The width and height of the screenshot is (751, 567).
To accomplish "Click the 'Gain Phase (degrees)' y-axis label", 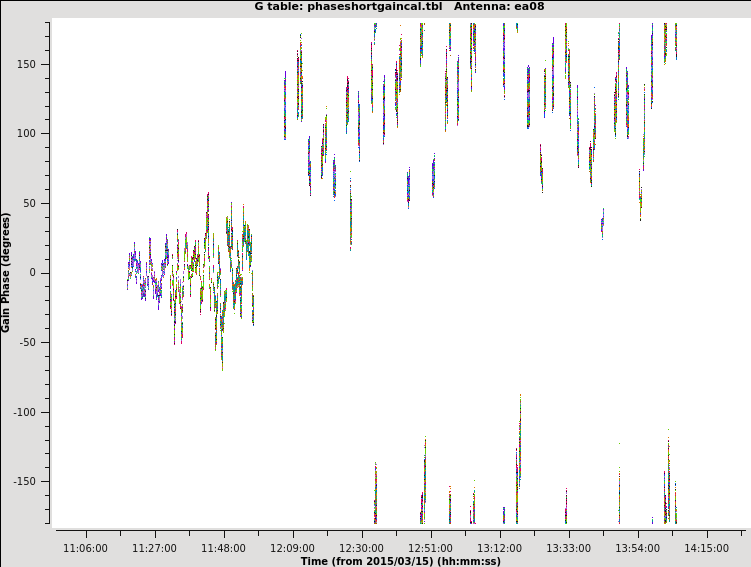I will [6, 272].
